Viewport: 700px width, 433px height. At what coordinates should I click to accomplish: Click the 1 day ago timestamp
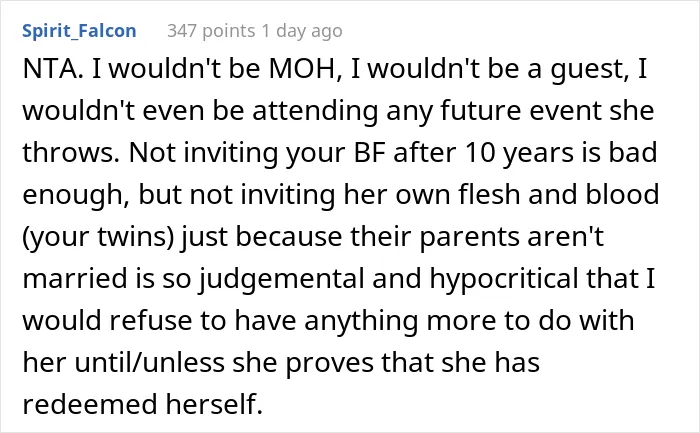pos(302,31)
